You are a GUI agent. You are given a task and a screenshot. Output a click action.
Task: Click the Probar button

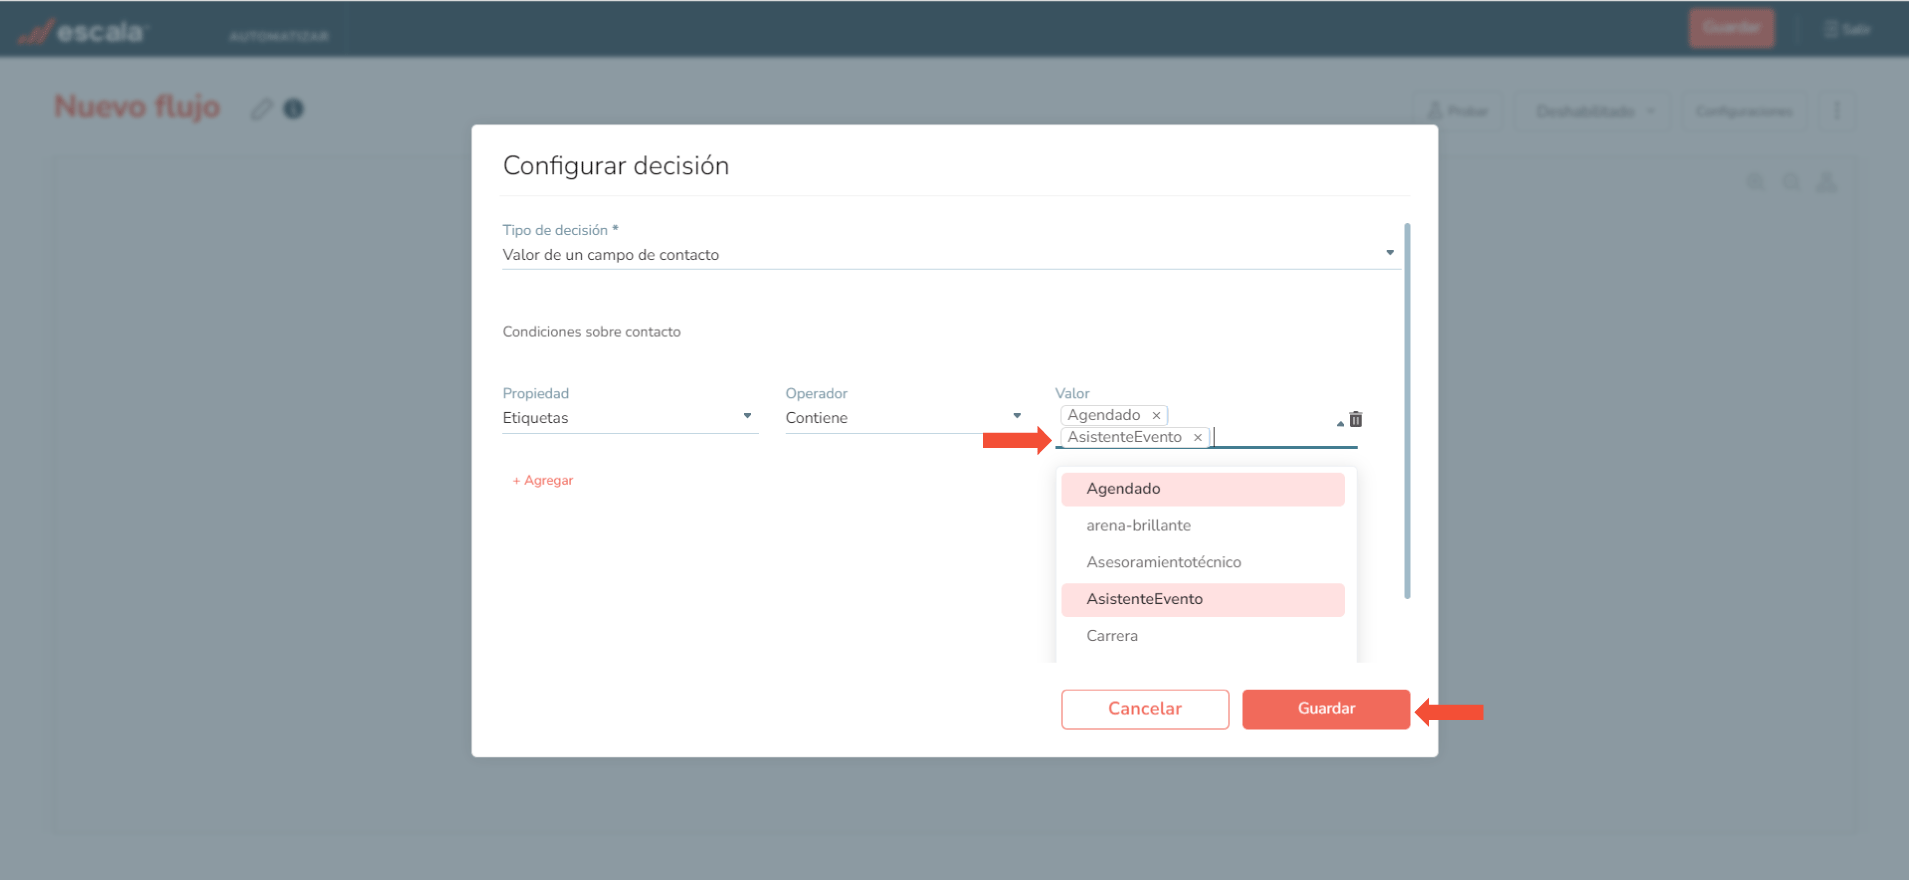tap(1458, 111)
